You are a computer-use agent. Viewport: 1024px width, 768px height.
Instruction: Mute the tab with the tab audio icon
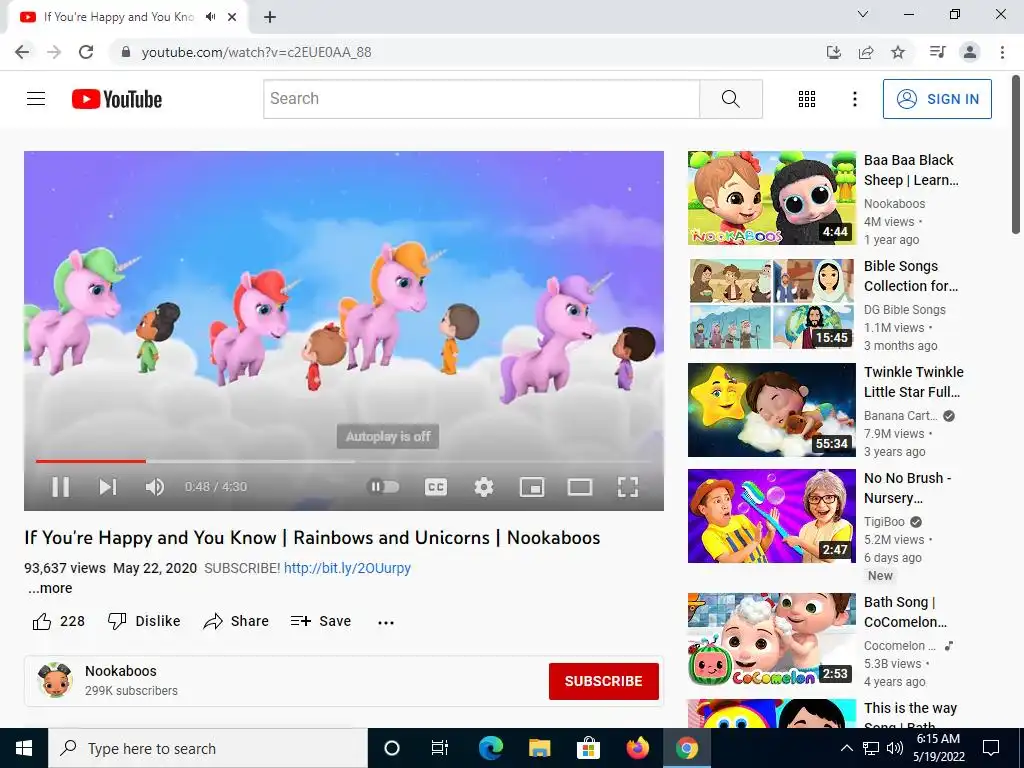210,17
